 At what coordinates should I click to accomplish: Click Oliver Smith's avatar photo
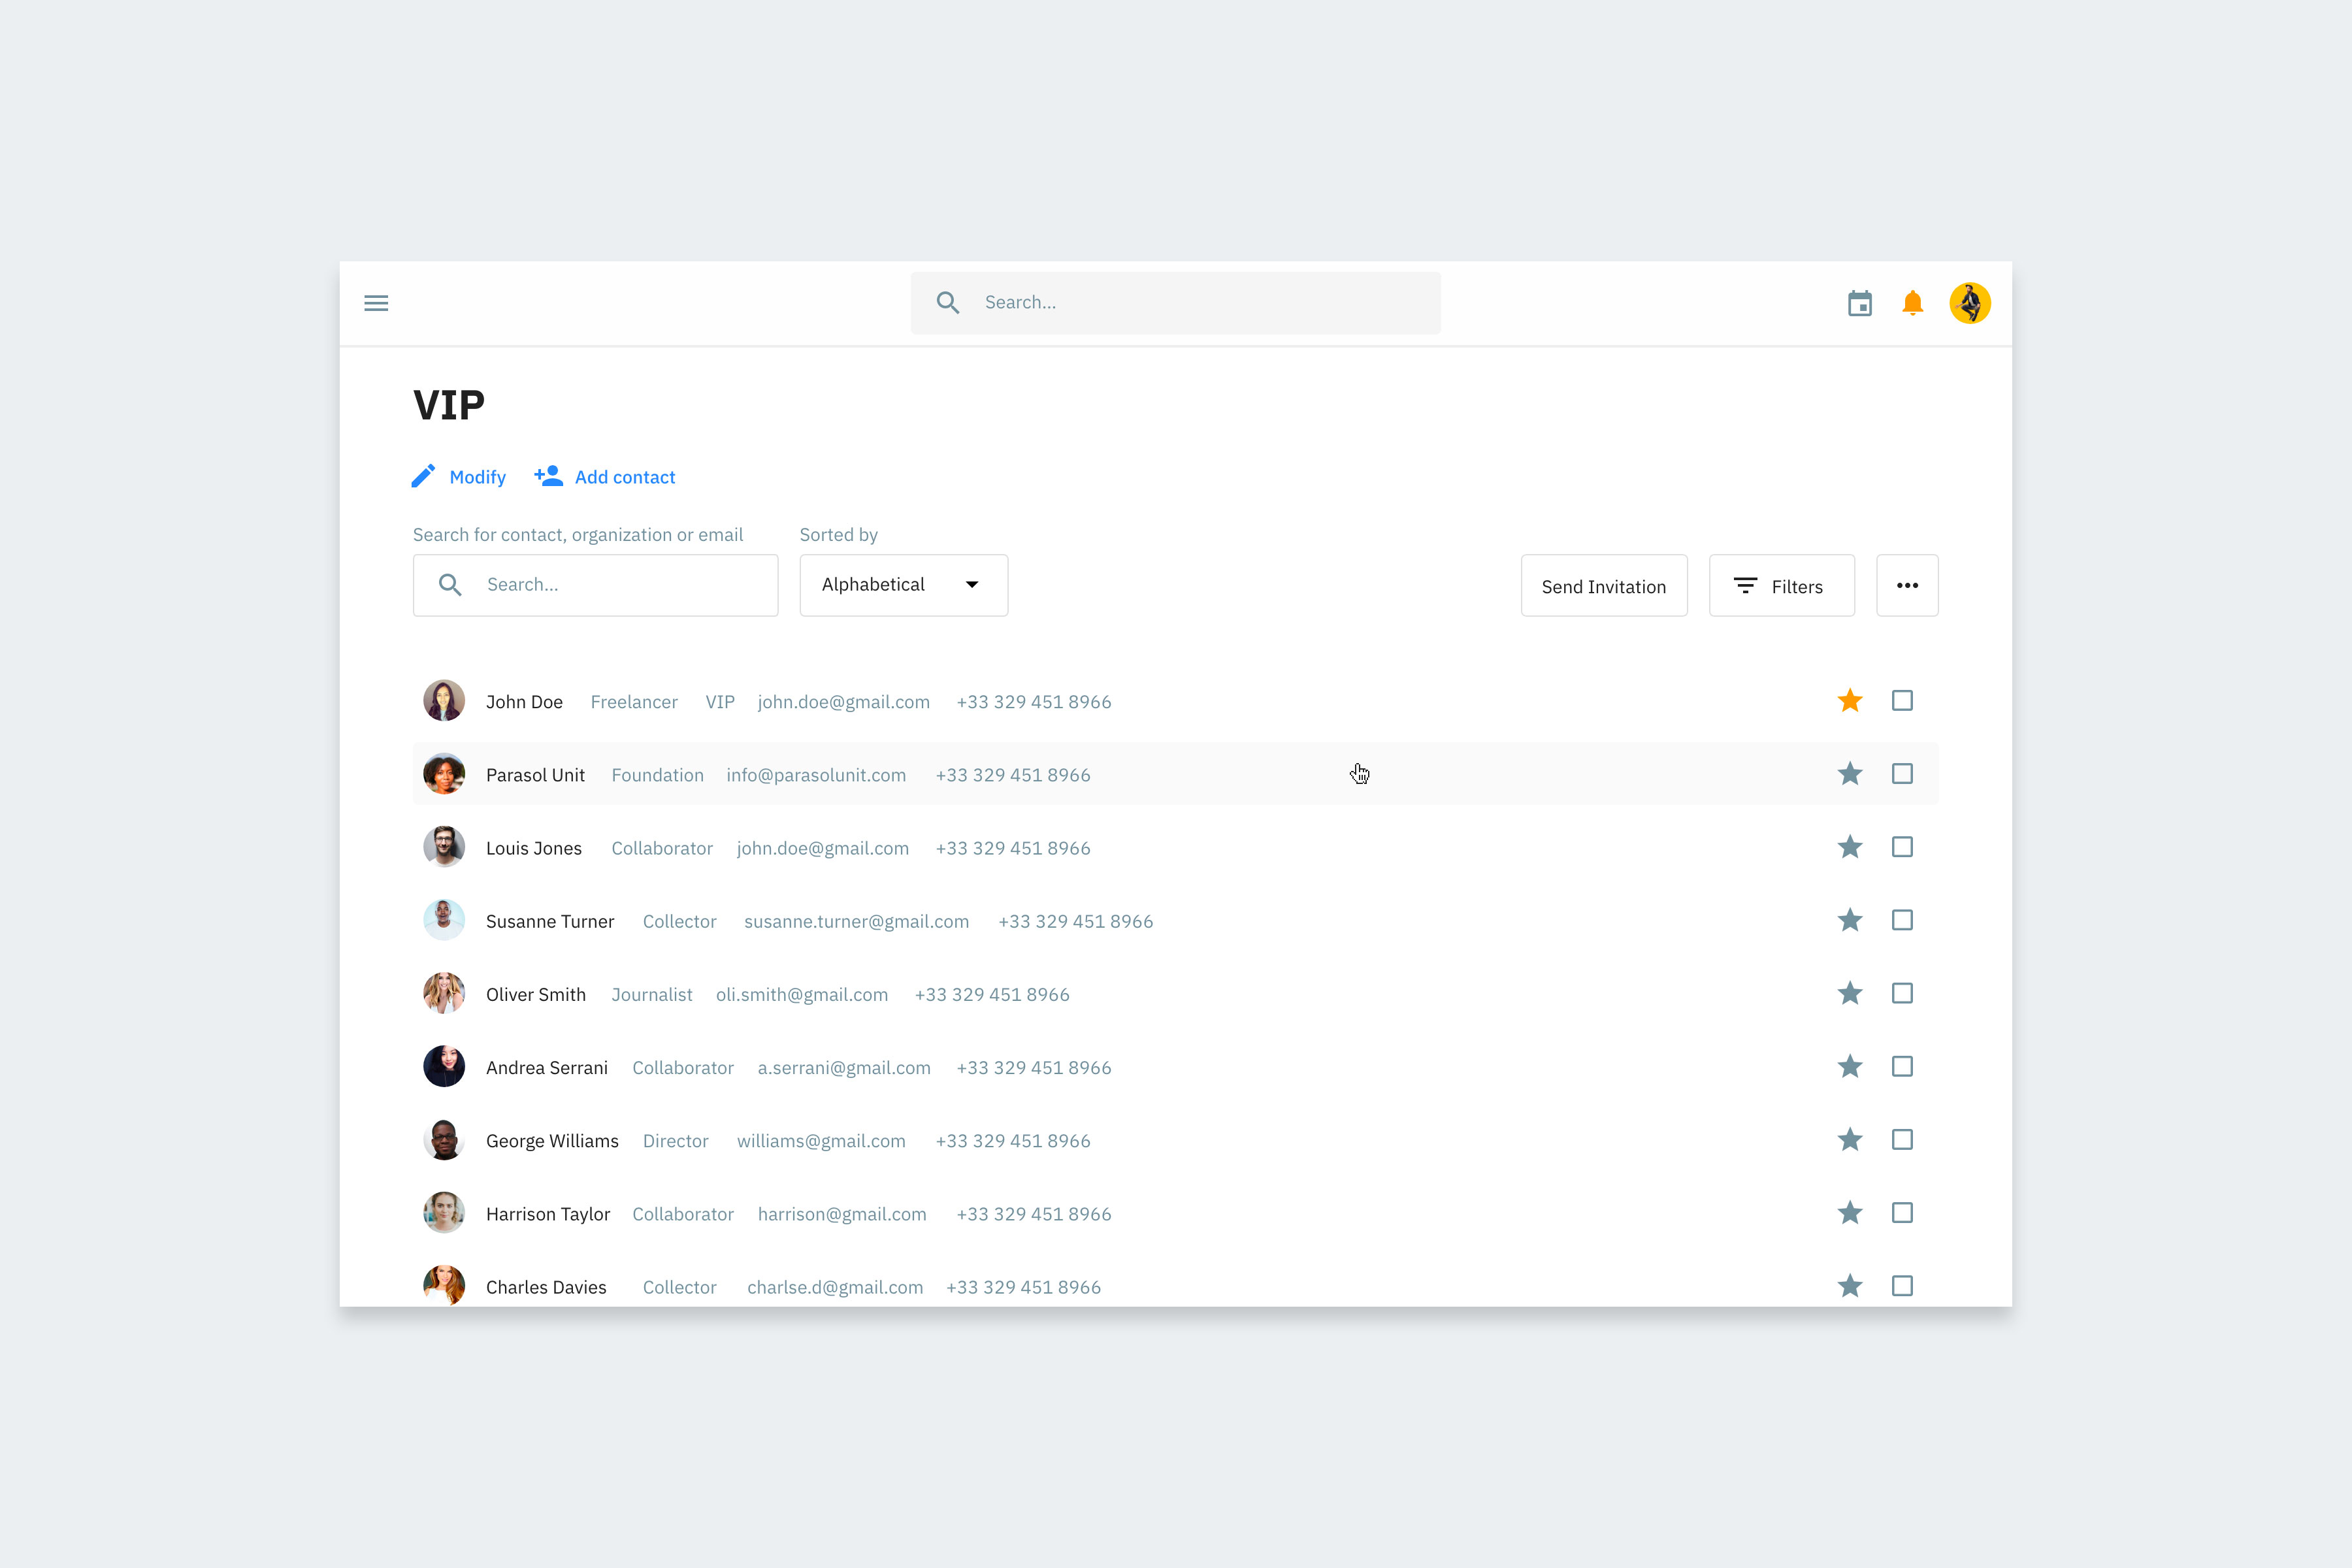coord(444,993)
